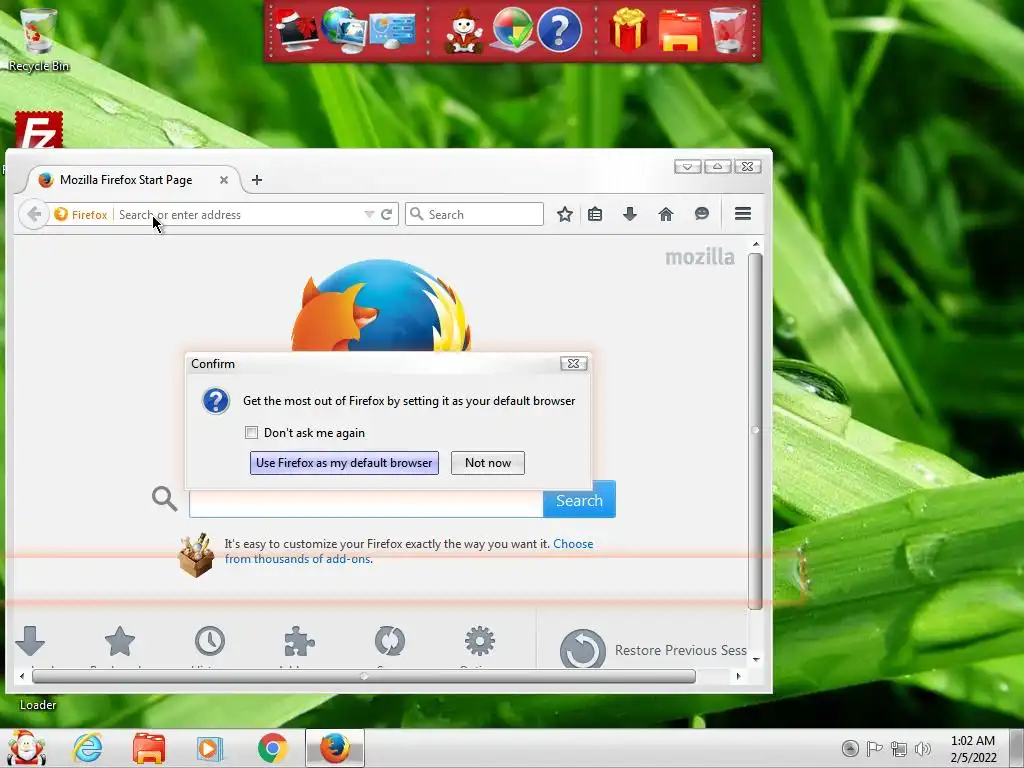
Task: Launch Internet Explorer from the taskbar
Action: [x=88, y=748]
